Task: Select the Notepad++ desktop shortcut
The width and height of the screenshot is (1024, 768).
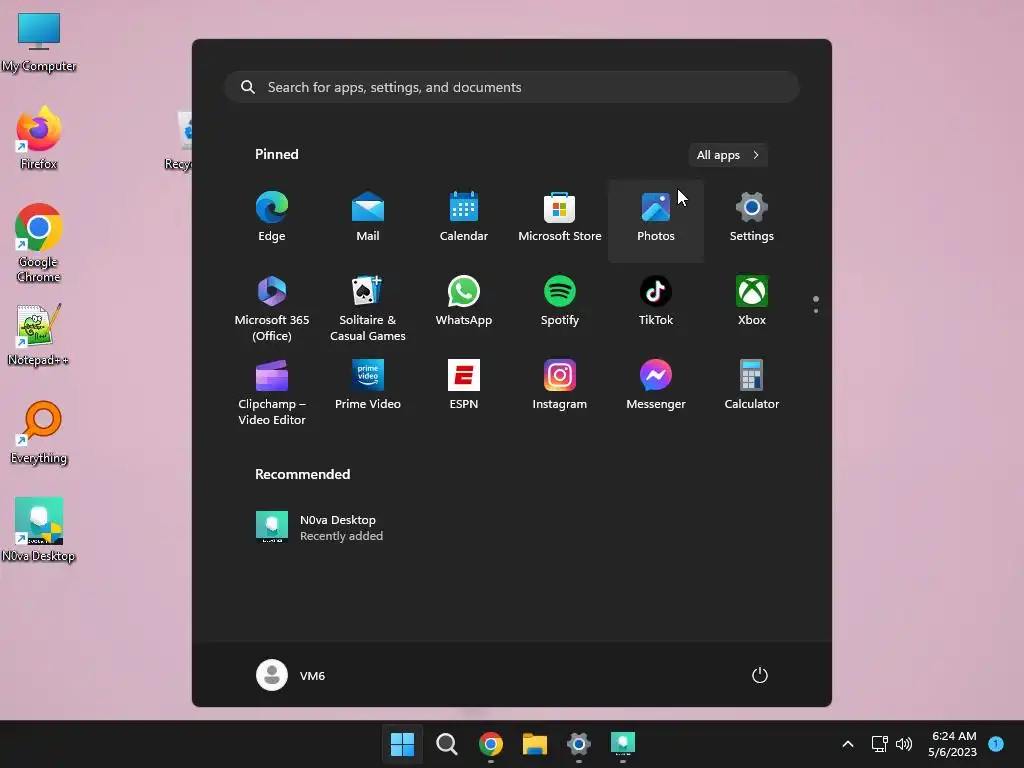Action: (x=39, y=334)
